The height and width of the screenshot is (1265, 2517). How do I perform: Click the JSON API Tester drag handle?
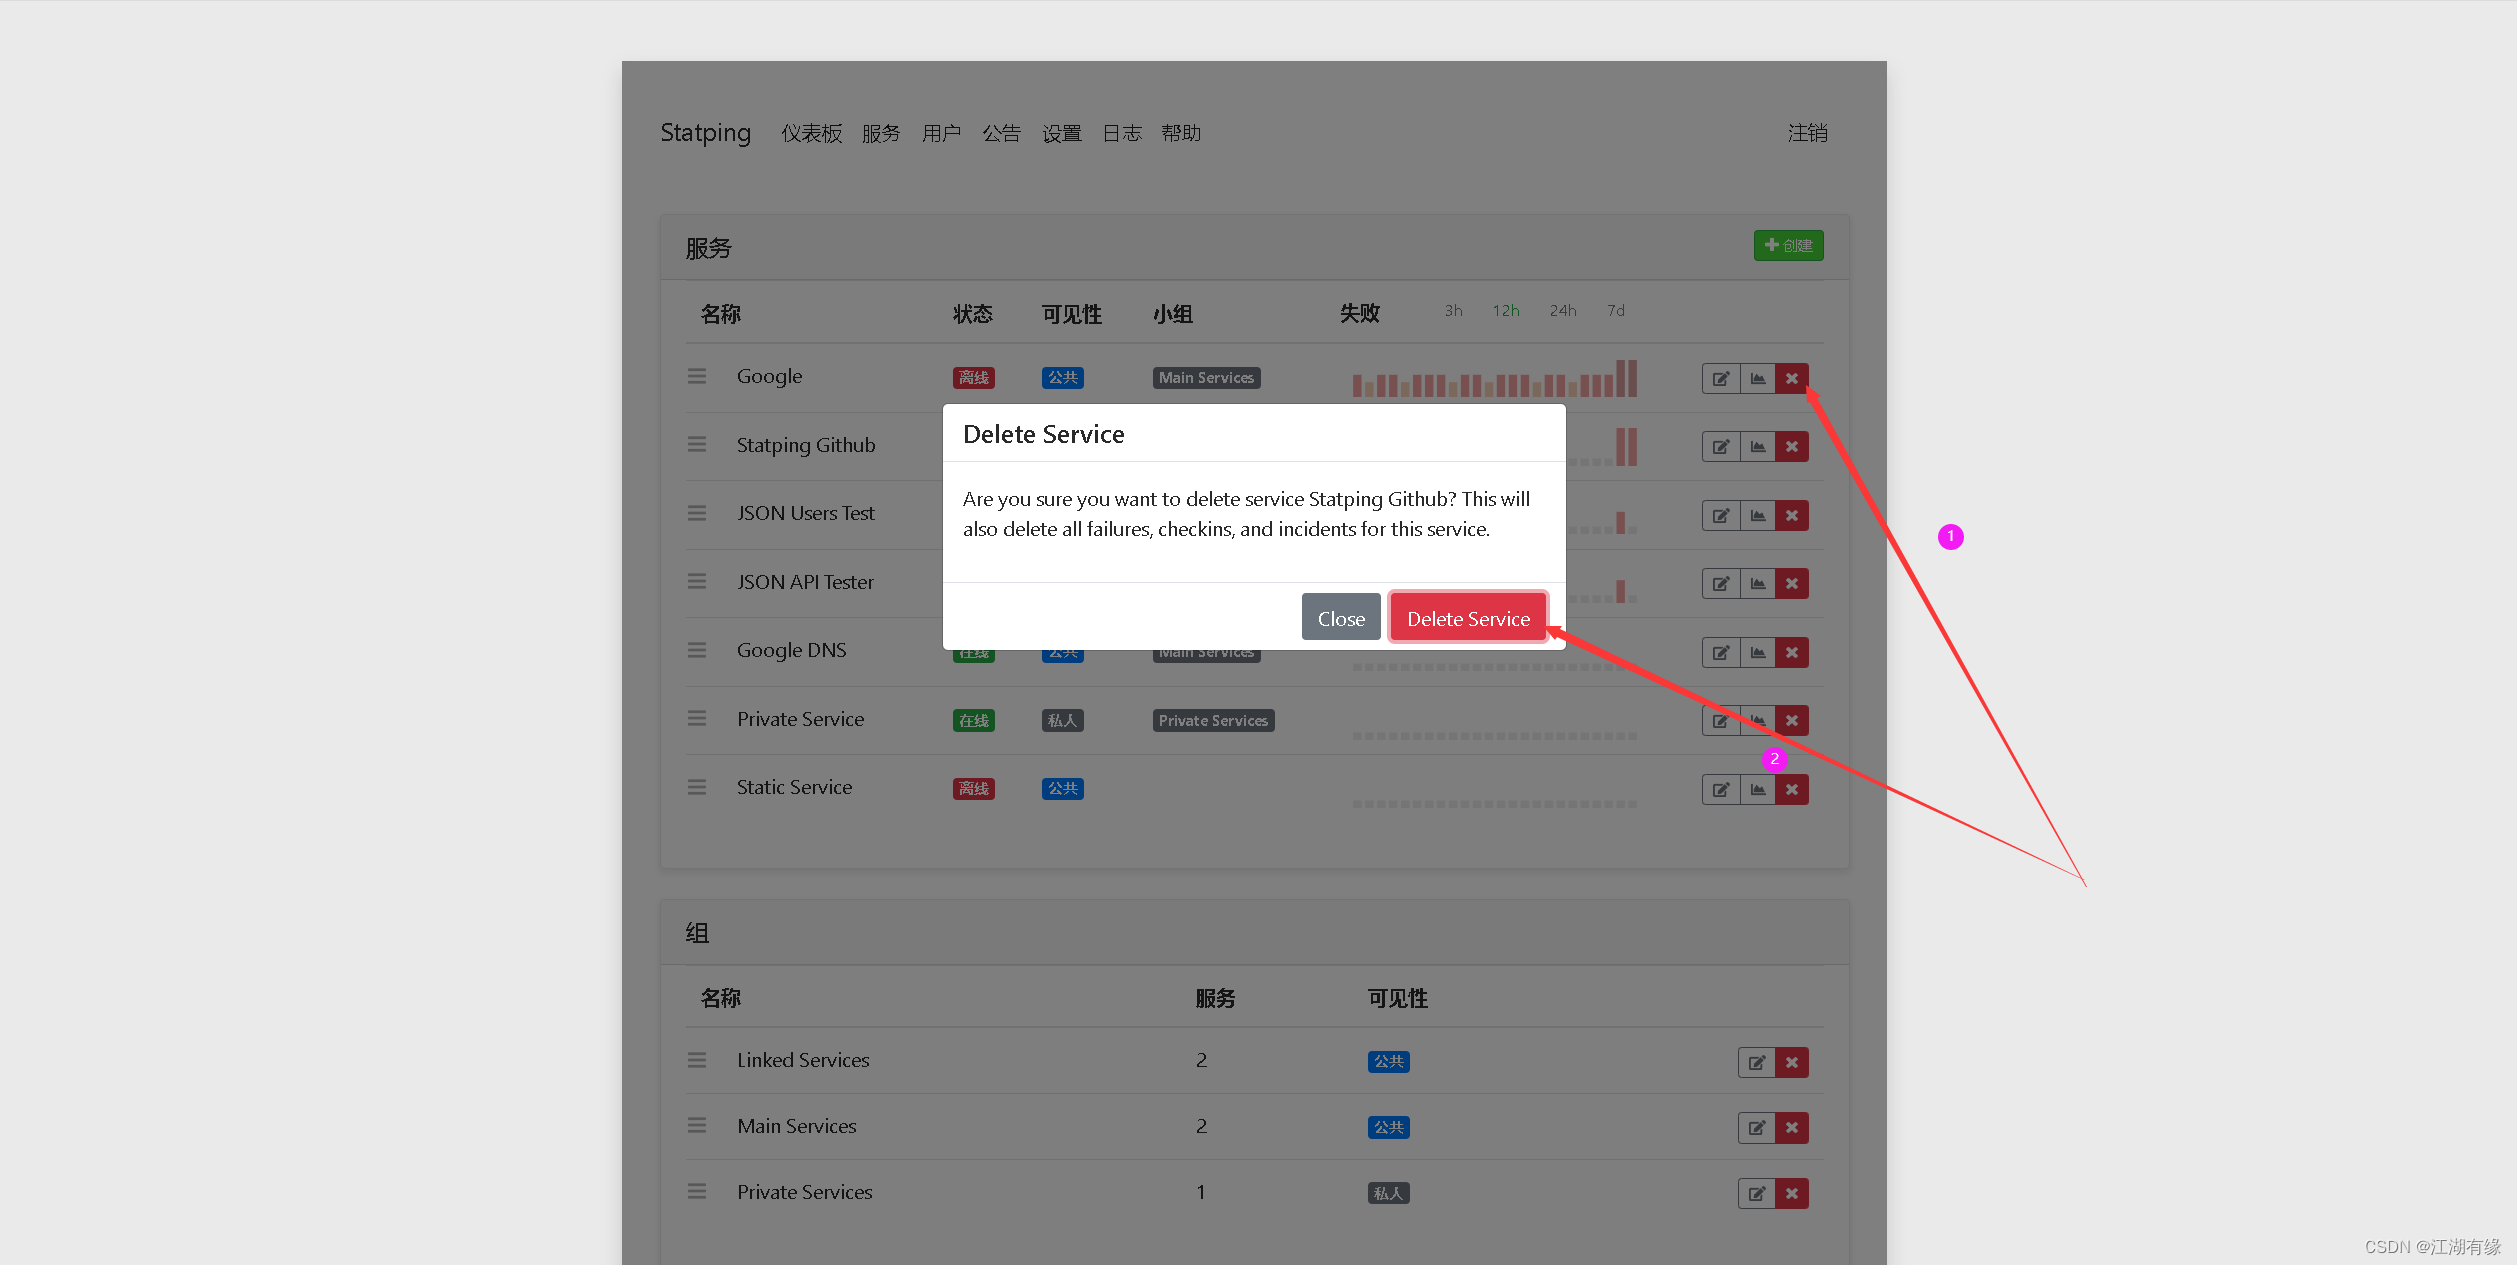click(697, 581)
